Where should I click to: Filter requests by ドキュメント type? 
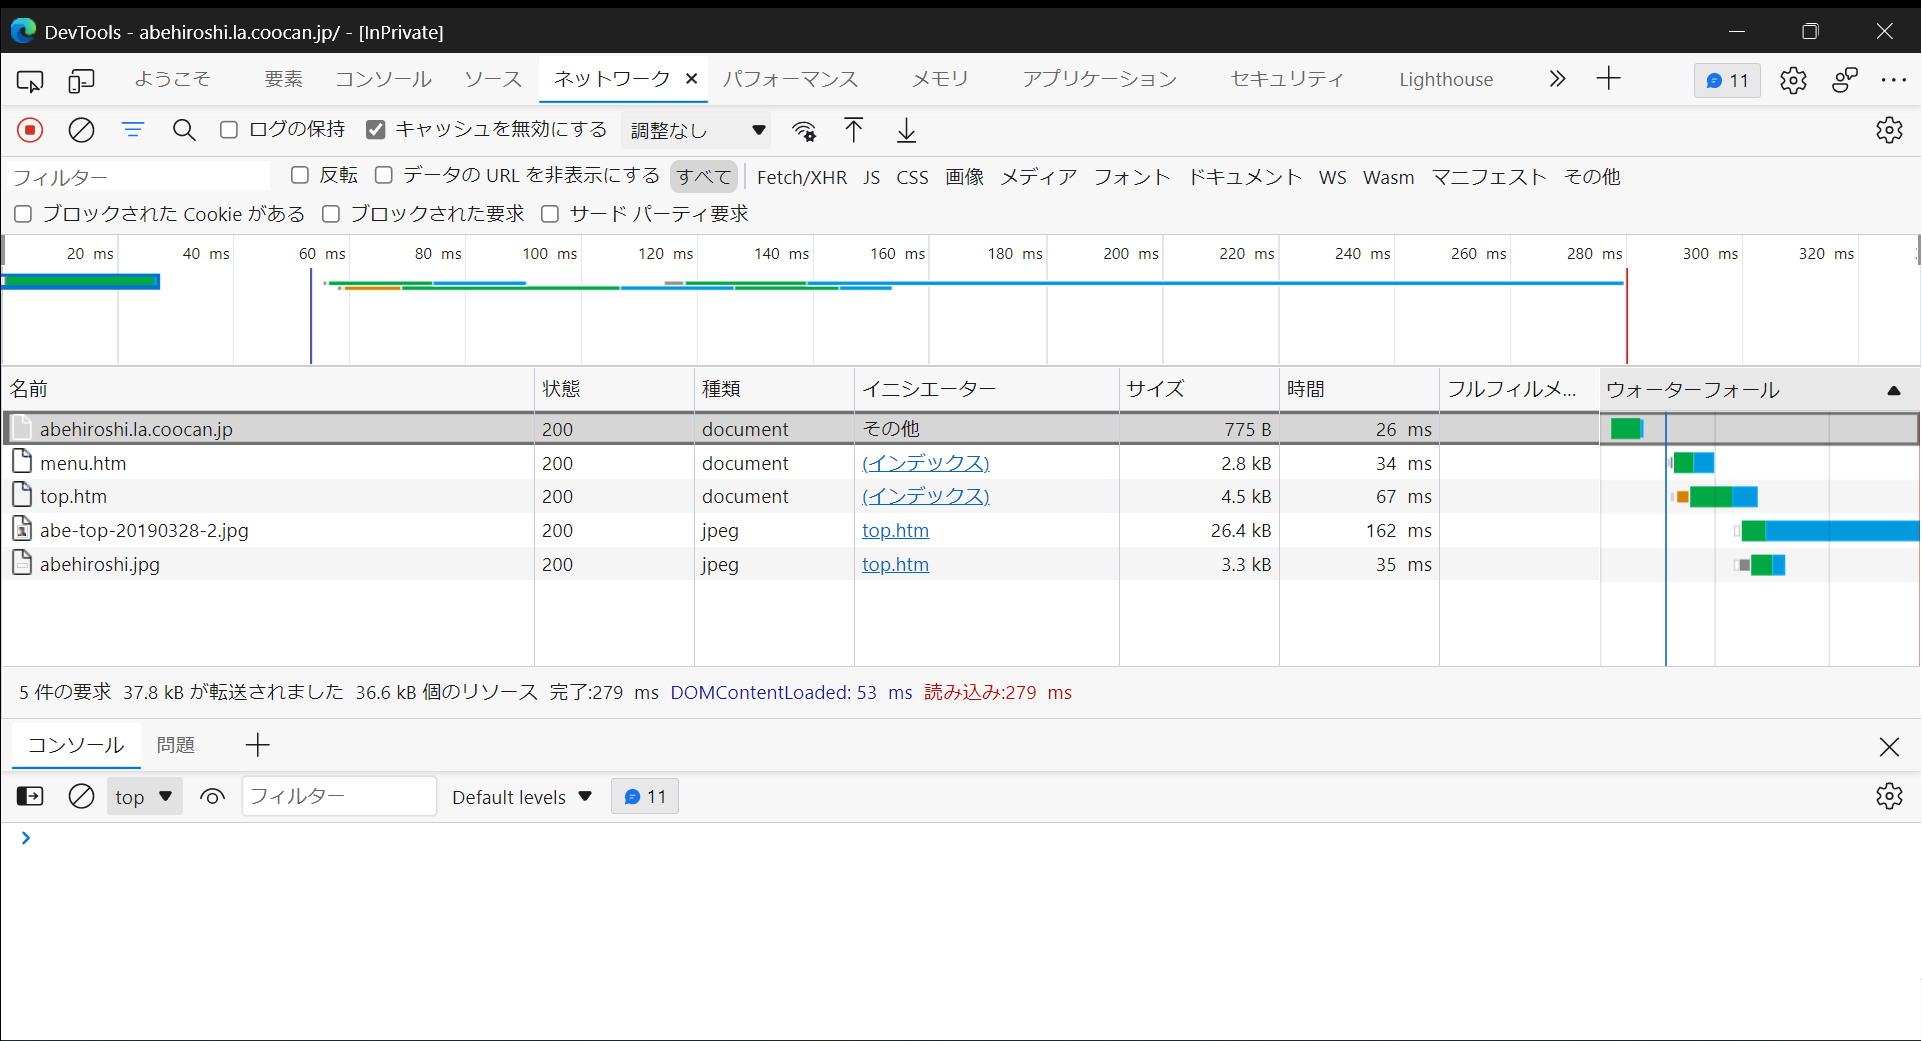[x=1245, y=177]
